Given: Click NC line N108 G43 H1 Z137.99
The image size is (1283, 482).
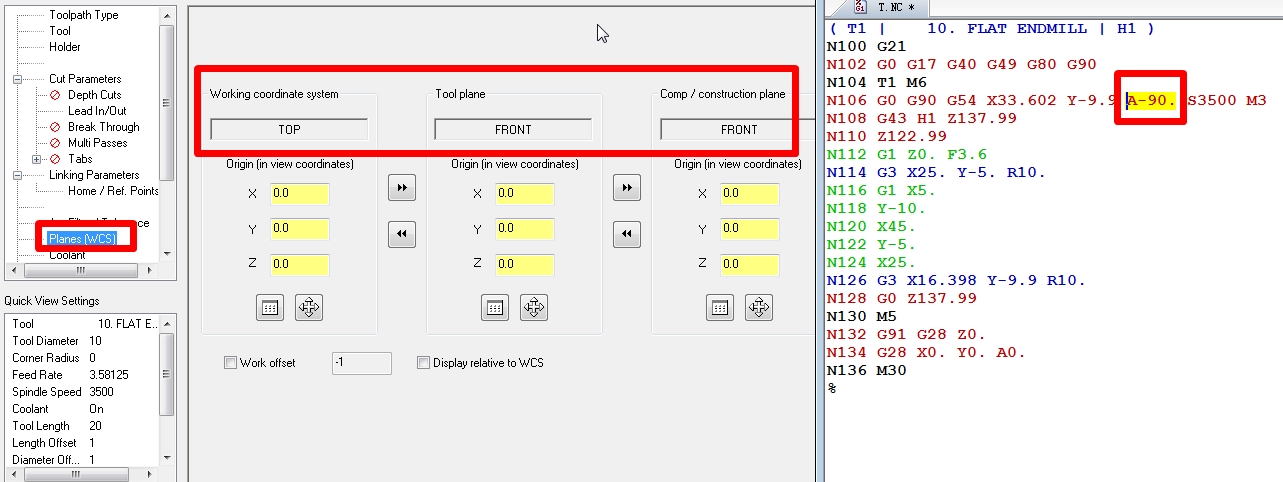Looking at the screenshot, I should 922,119.
